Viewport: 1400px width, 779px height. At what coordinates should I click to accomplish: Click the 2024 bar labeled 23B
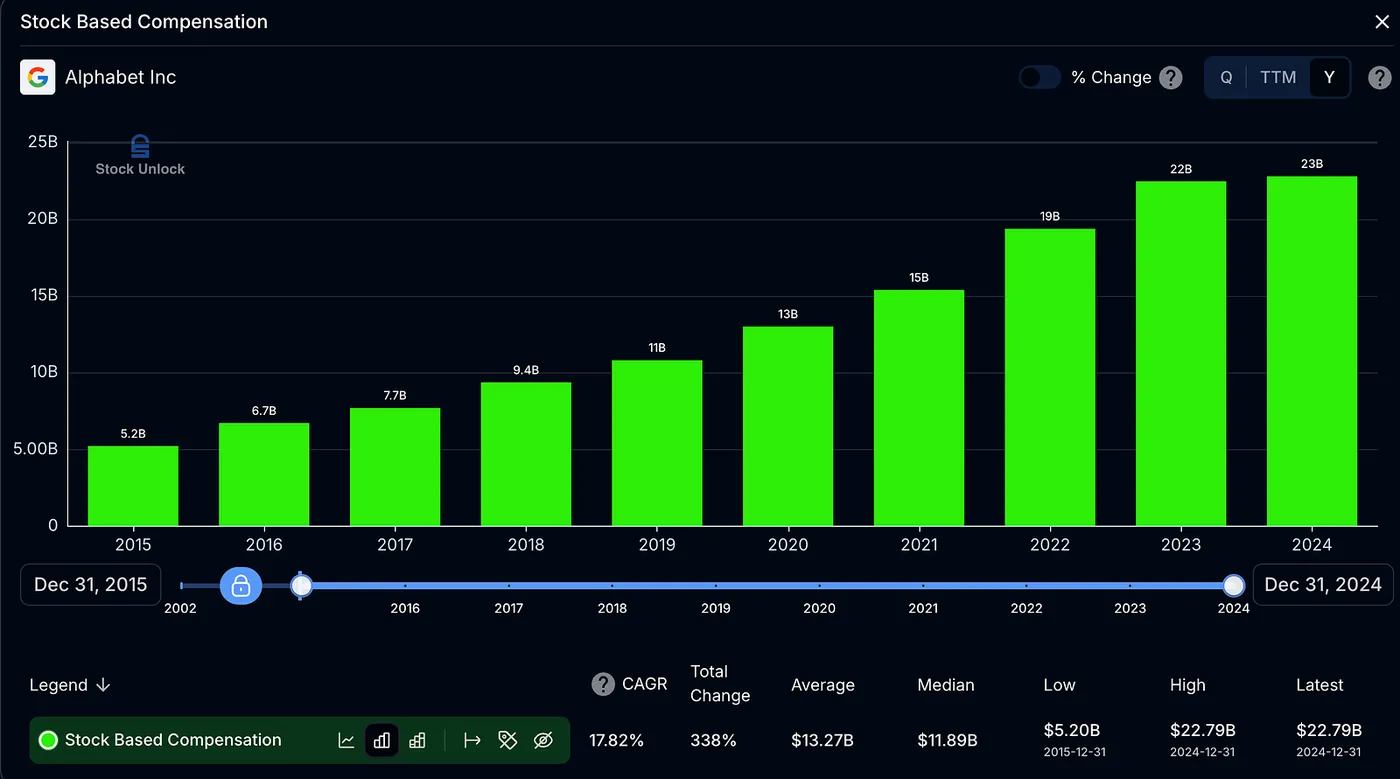(1312, 351)
